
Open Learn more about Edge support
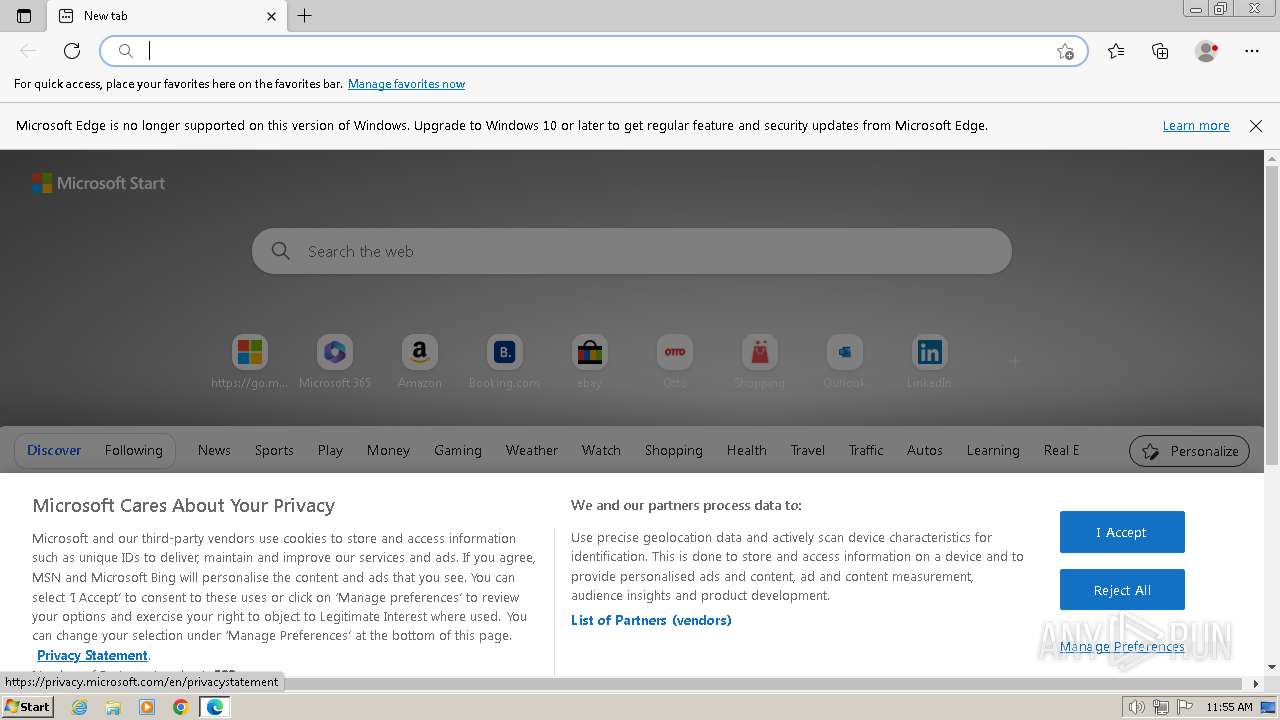tap(1196, 126)
